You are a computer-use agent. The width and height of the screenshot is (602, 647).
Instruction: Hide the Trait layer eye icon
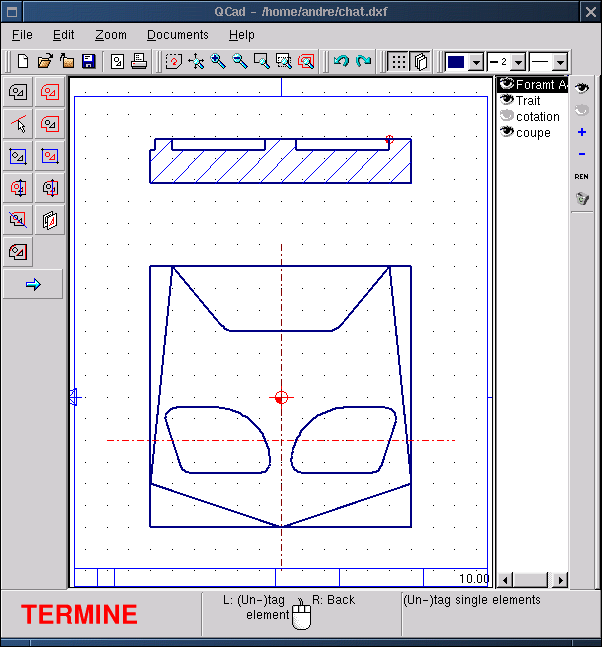tap(507, 100)
